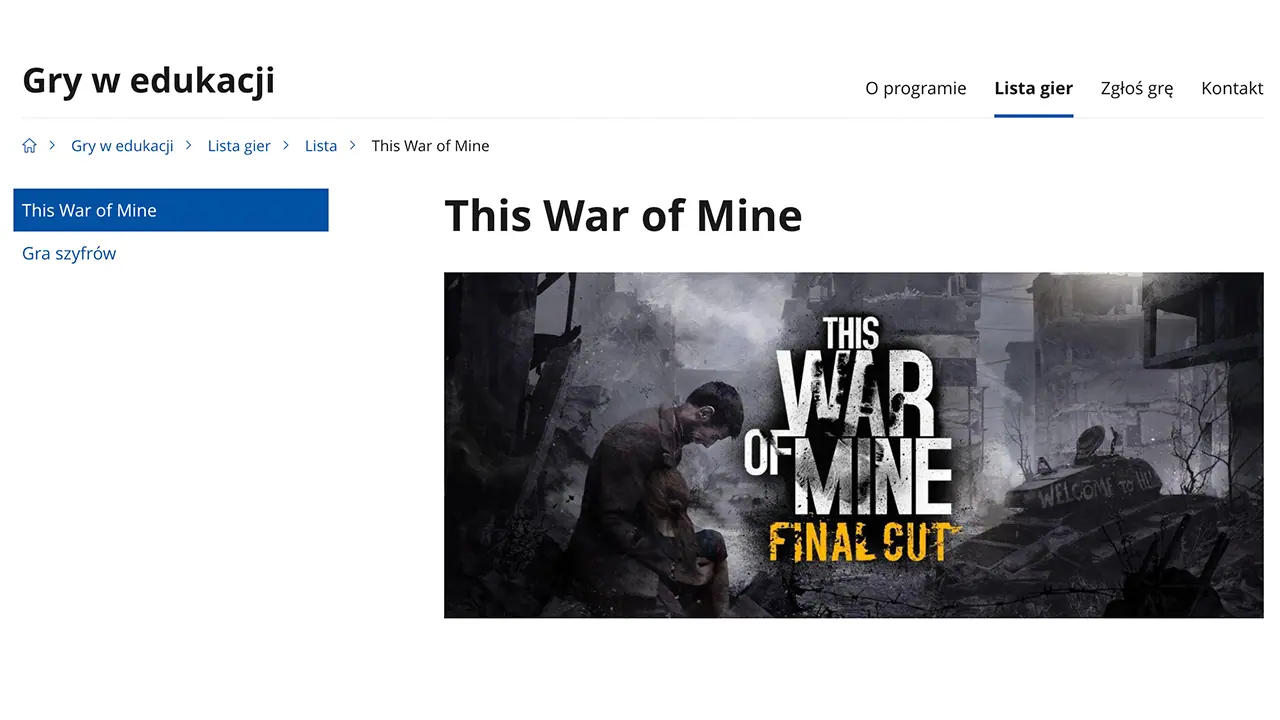Click the 'This War of Mine' page heading

coord(622,215)
